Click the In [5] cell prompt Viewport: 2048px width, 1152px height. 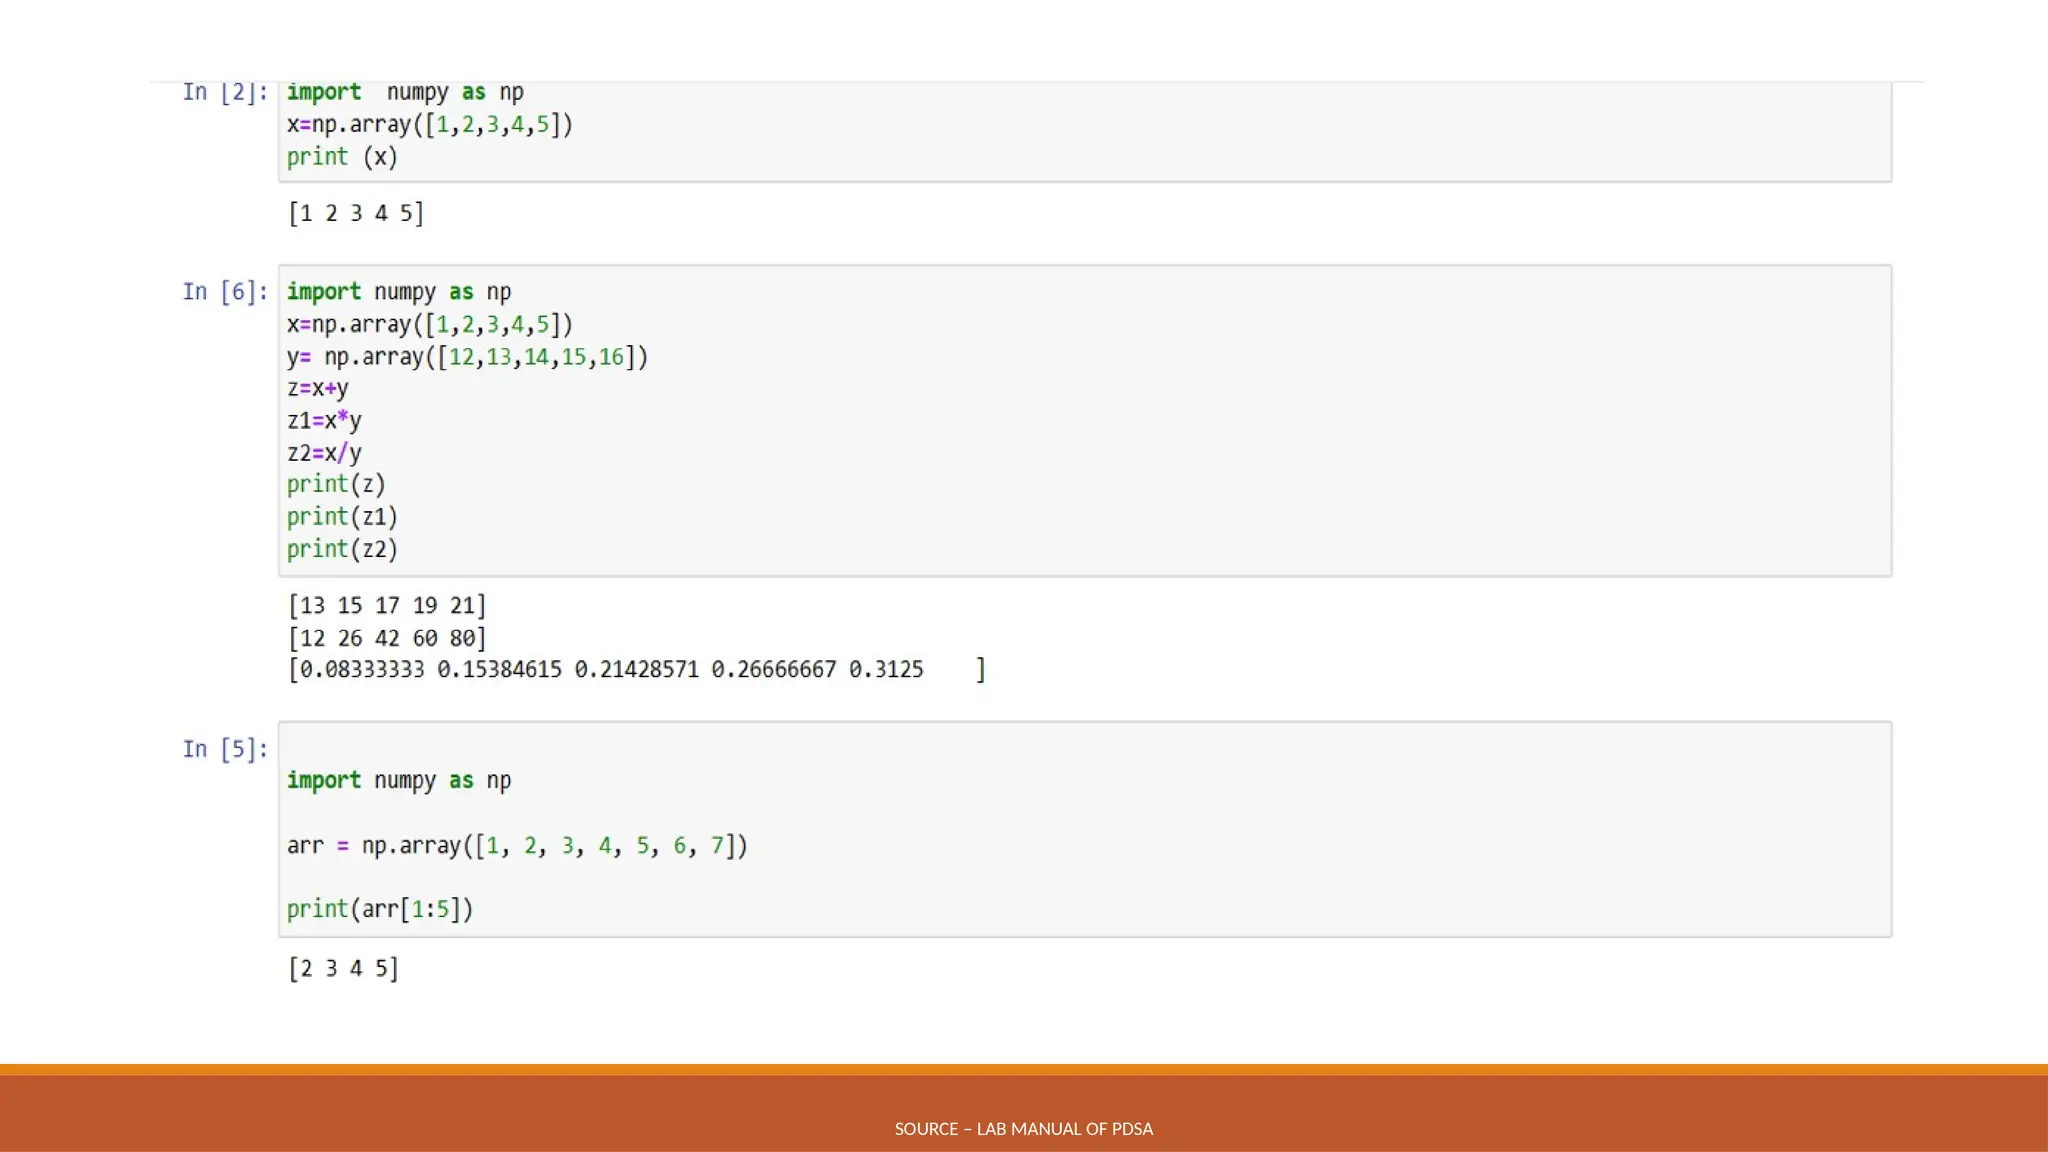[x=225, y=749]
